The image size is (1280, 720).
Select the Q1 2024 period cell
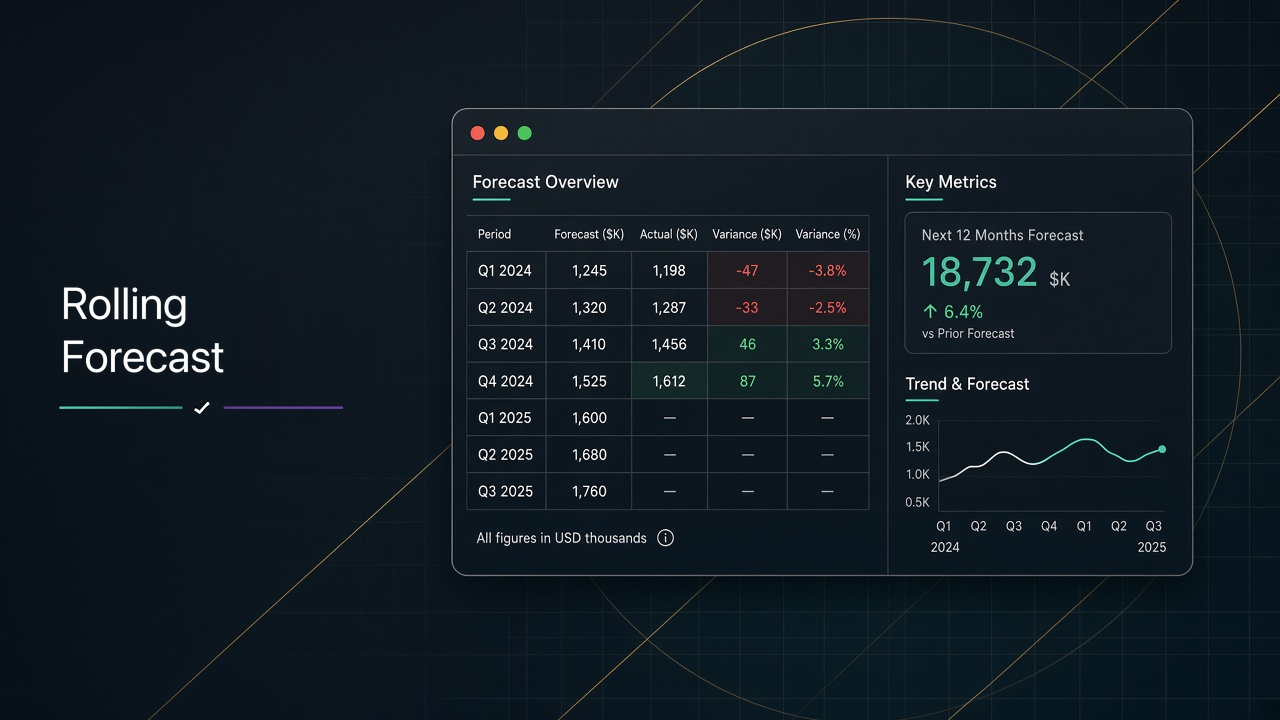point(505,270)
